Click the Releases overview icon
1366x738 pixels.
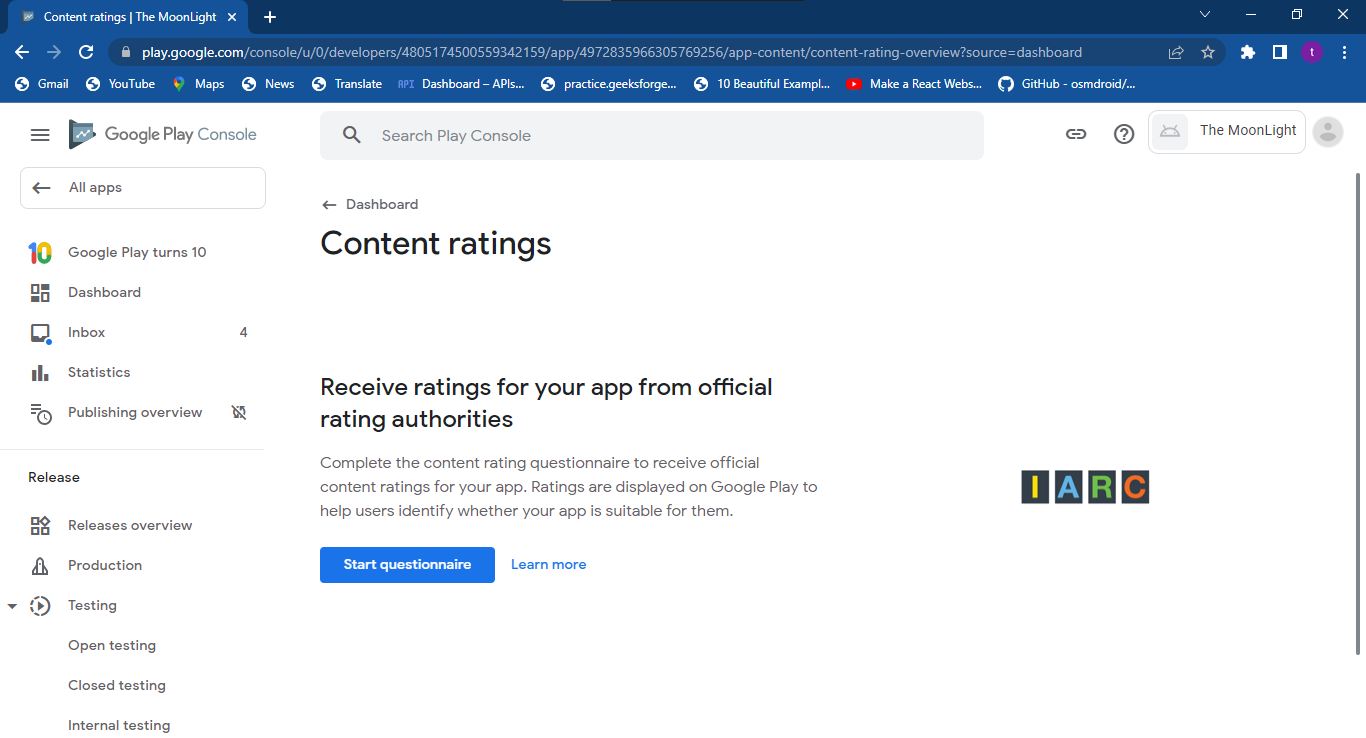pos(40,525)
